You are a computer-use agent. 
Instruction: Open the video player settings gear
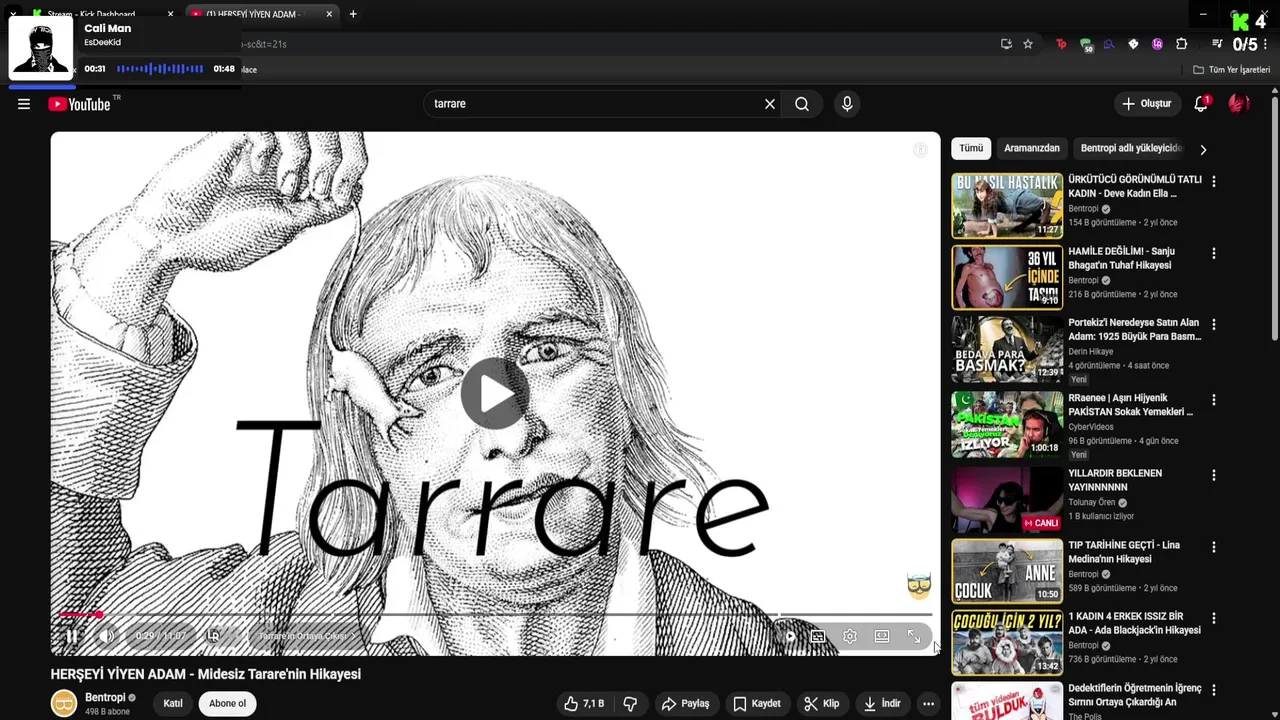(850, 636)
